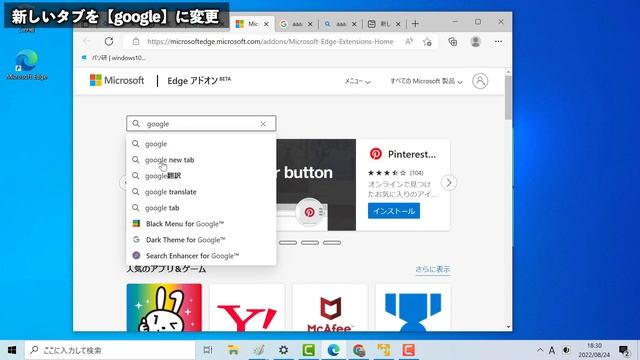Select the 'google翻訳' suggestion

pyautogui.click(x=201, y=176)
